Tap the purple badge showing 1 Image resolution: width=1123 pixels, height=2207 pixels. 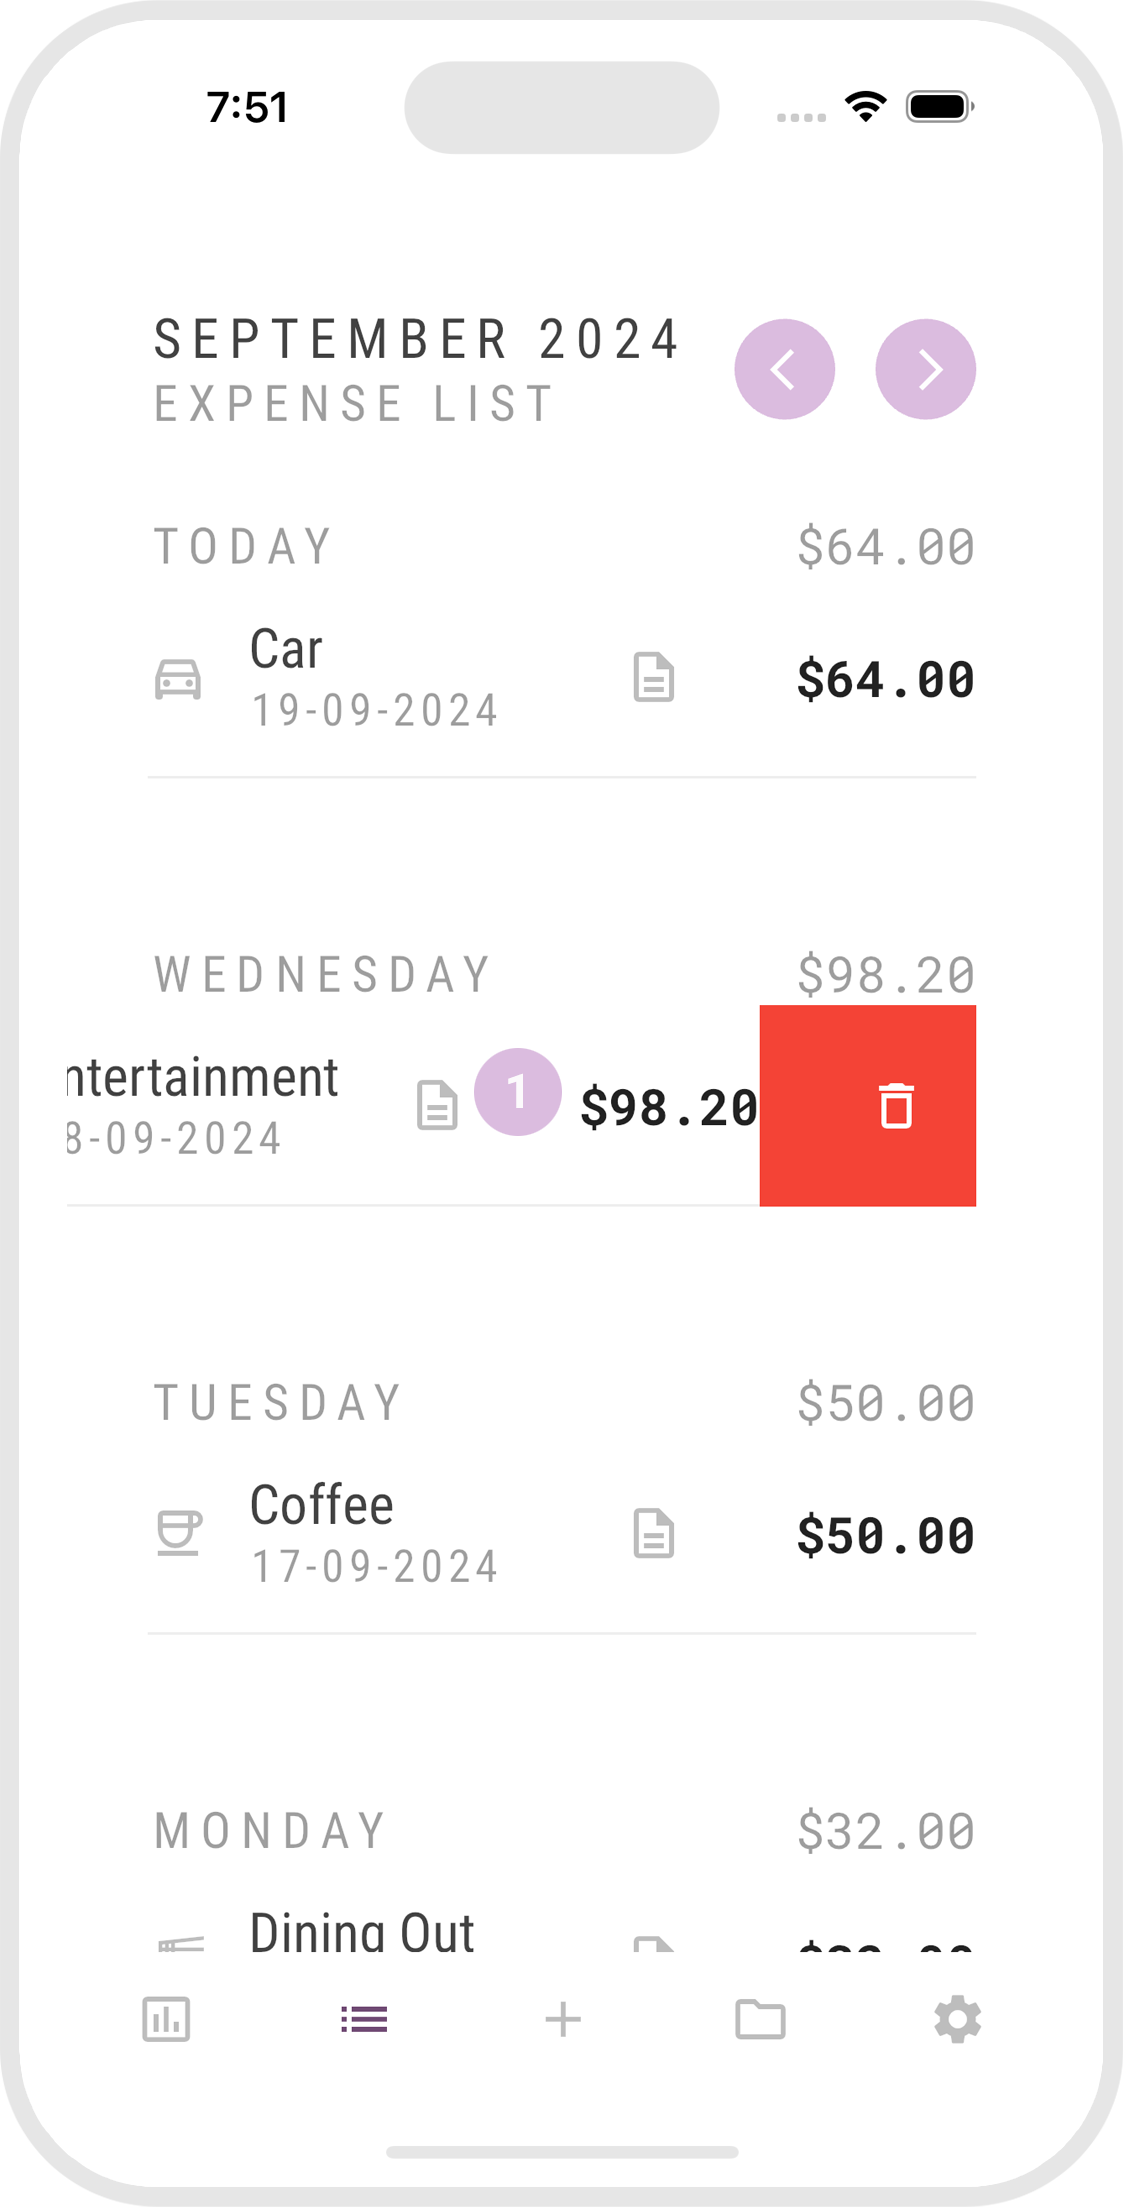pos(517,1092)
